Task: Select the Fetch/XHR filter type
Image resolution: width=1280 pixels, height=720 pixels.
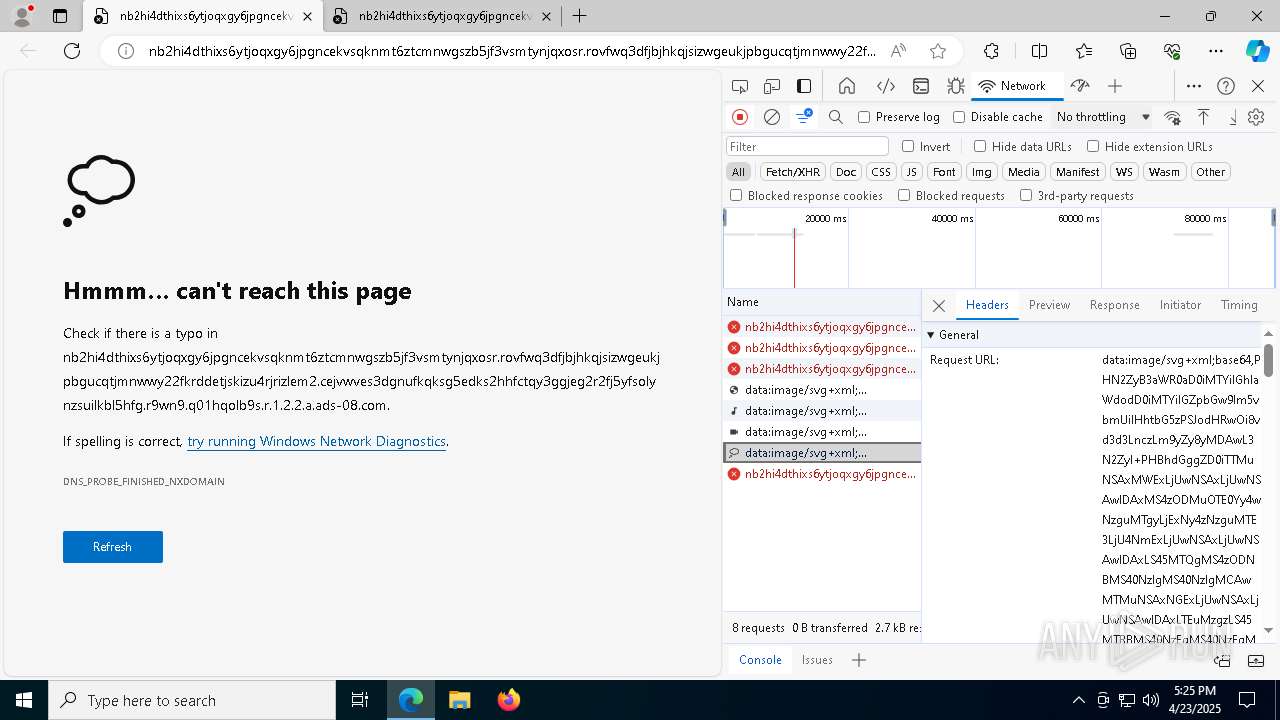Action: click(793, 172)
